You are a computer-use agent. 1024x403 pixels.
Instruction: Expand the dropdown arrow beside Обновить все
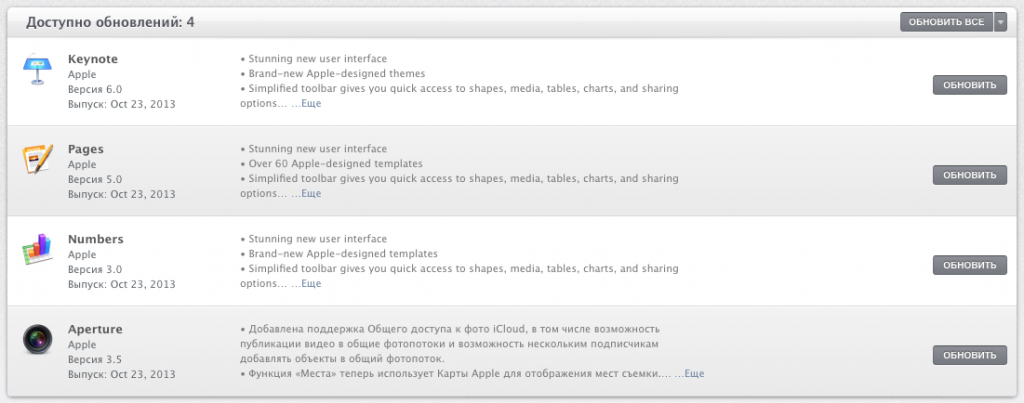(1000, 22)
